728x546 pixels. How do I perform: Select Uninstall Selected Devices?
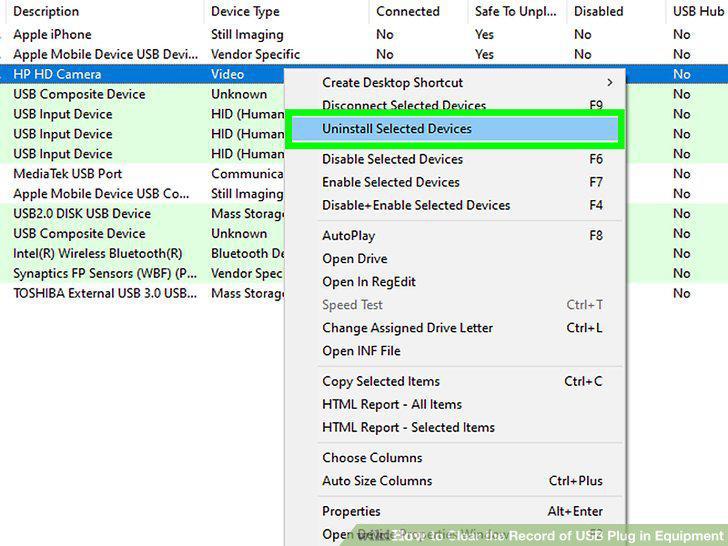pyautogui.click(x=455, y=129)
